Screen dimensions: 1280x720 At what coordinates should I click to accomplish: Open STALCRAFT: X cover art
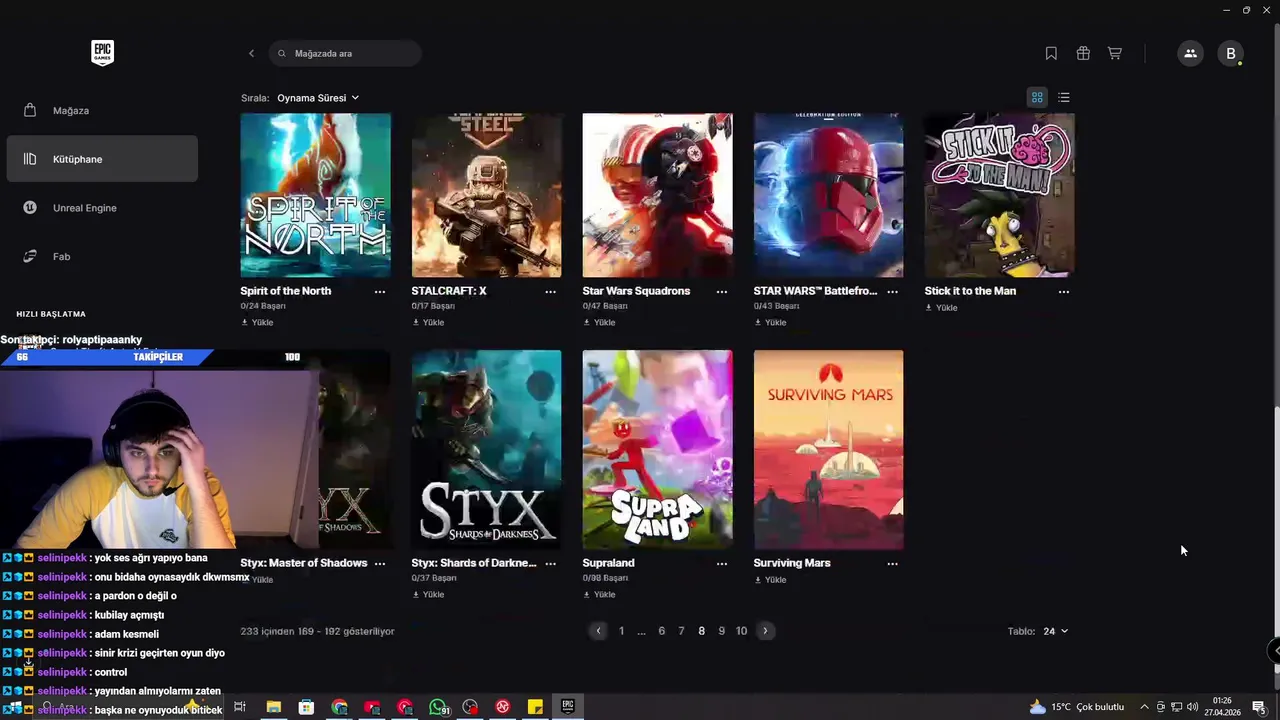pyautogui.click(x=487, y=195)
